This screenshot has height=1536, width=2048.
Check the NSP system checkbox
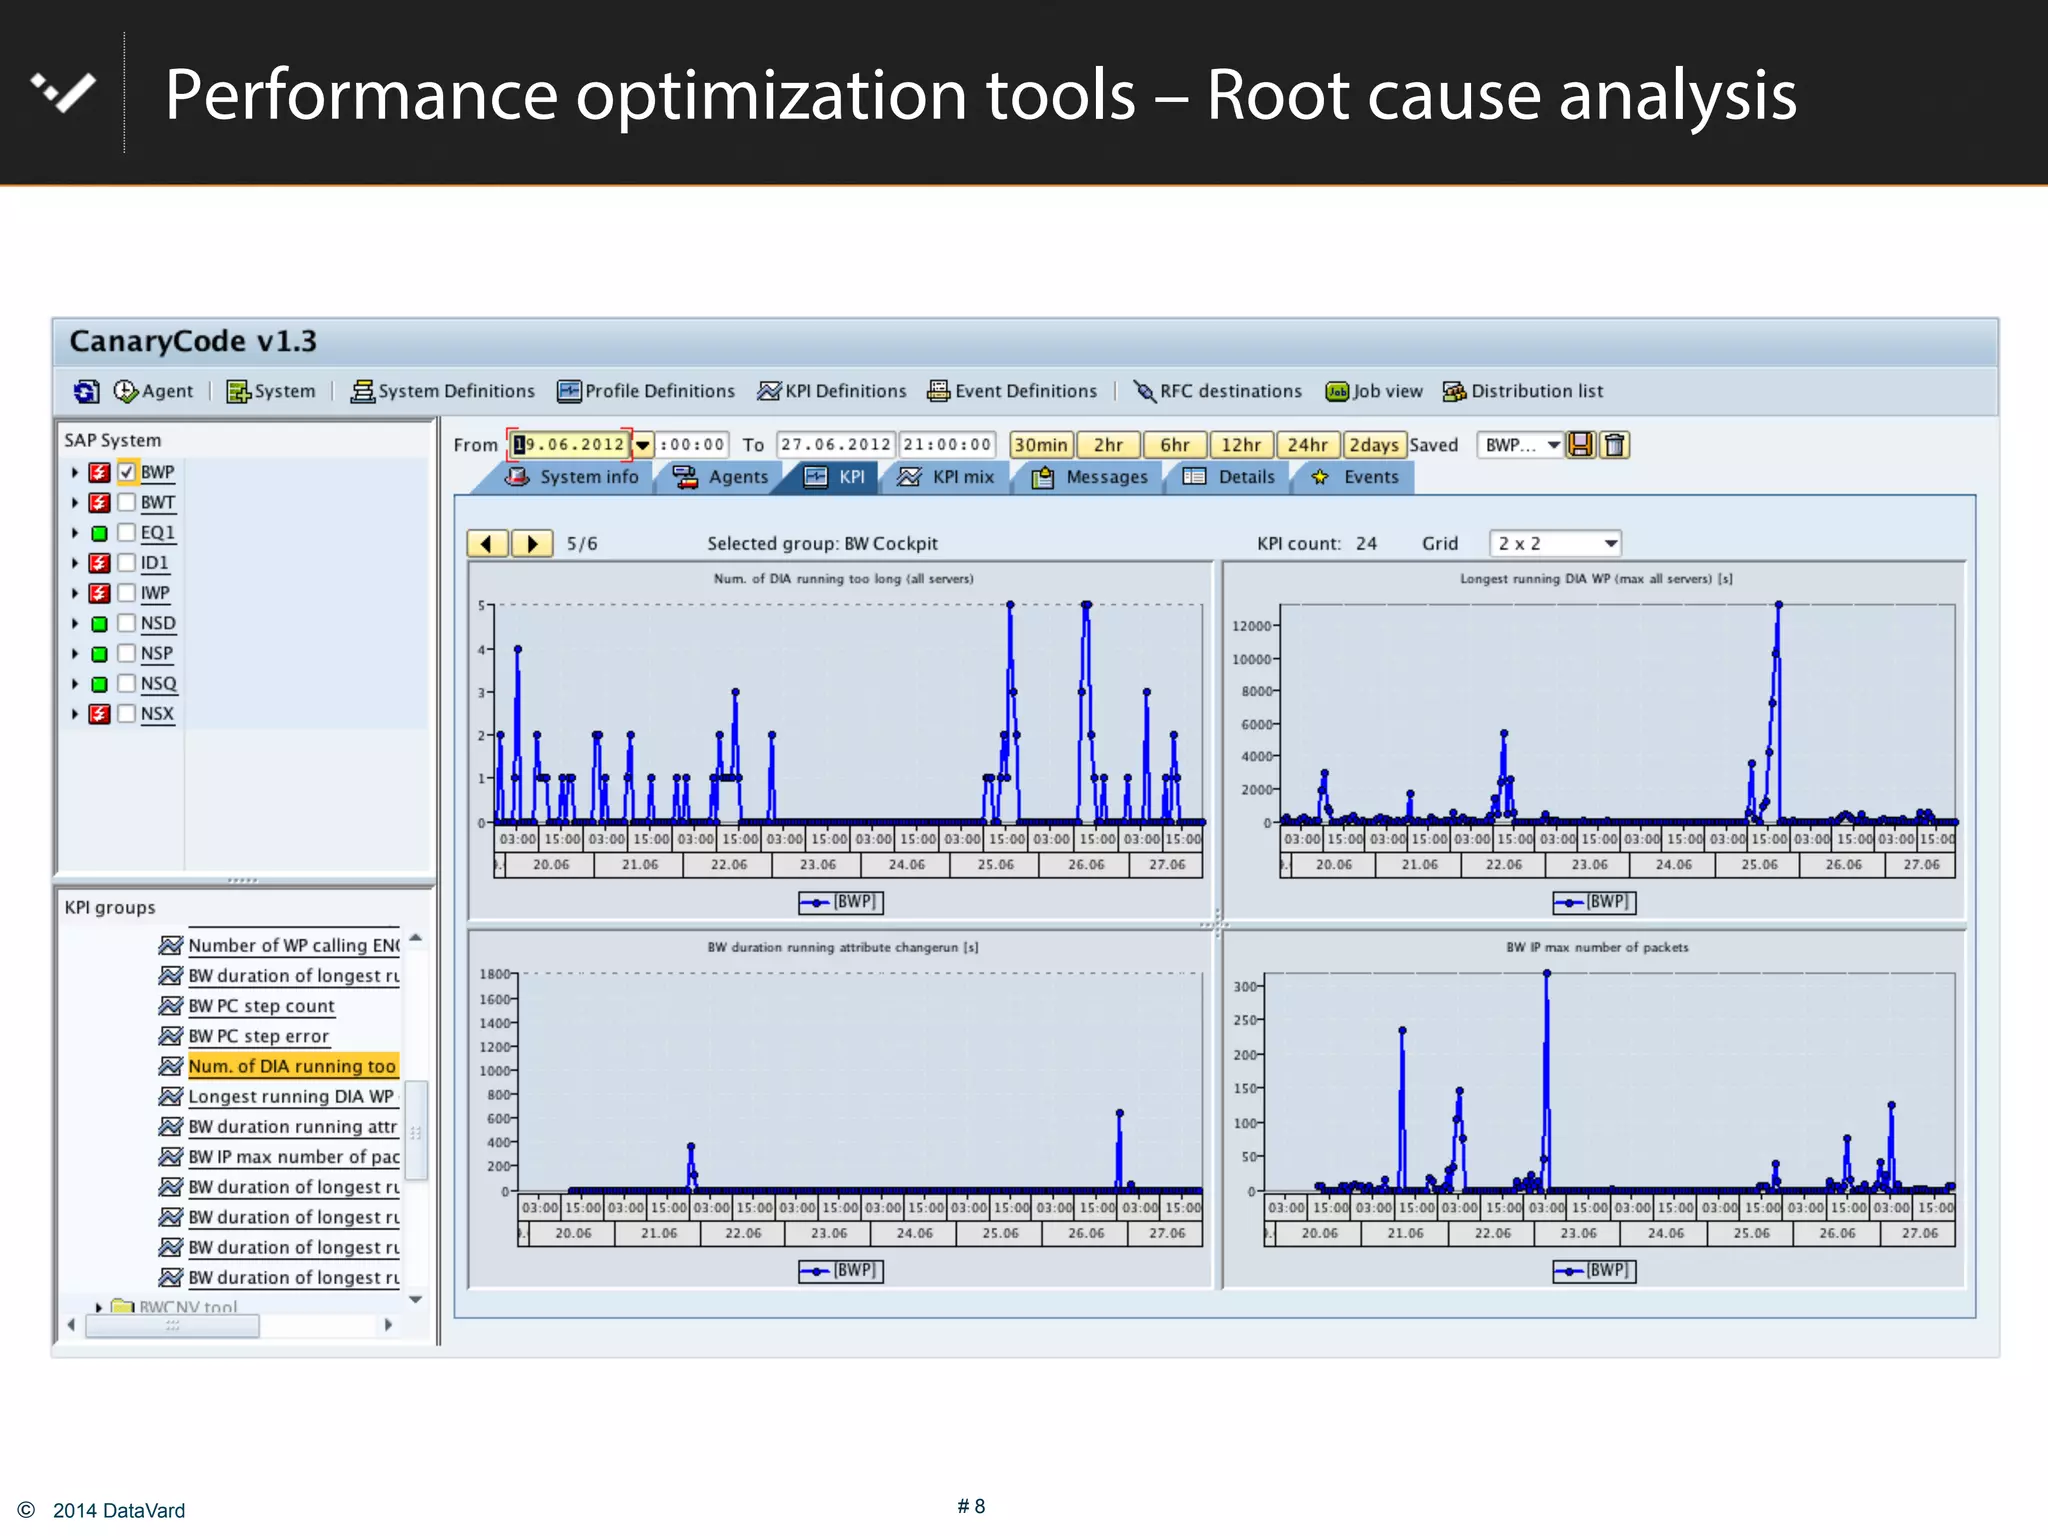[127, 653]
